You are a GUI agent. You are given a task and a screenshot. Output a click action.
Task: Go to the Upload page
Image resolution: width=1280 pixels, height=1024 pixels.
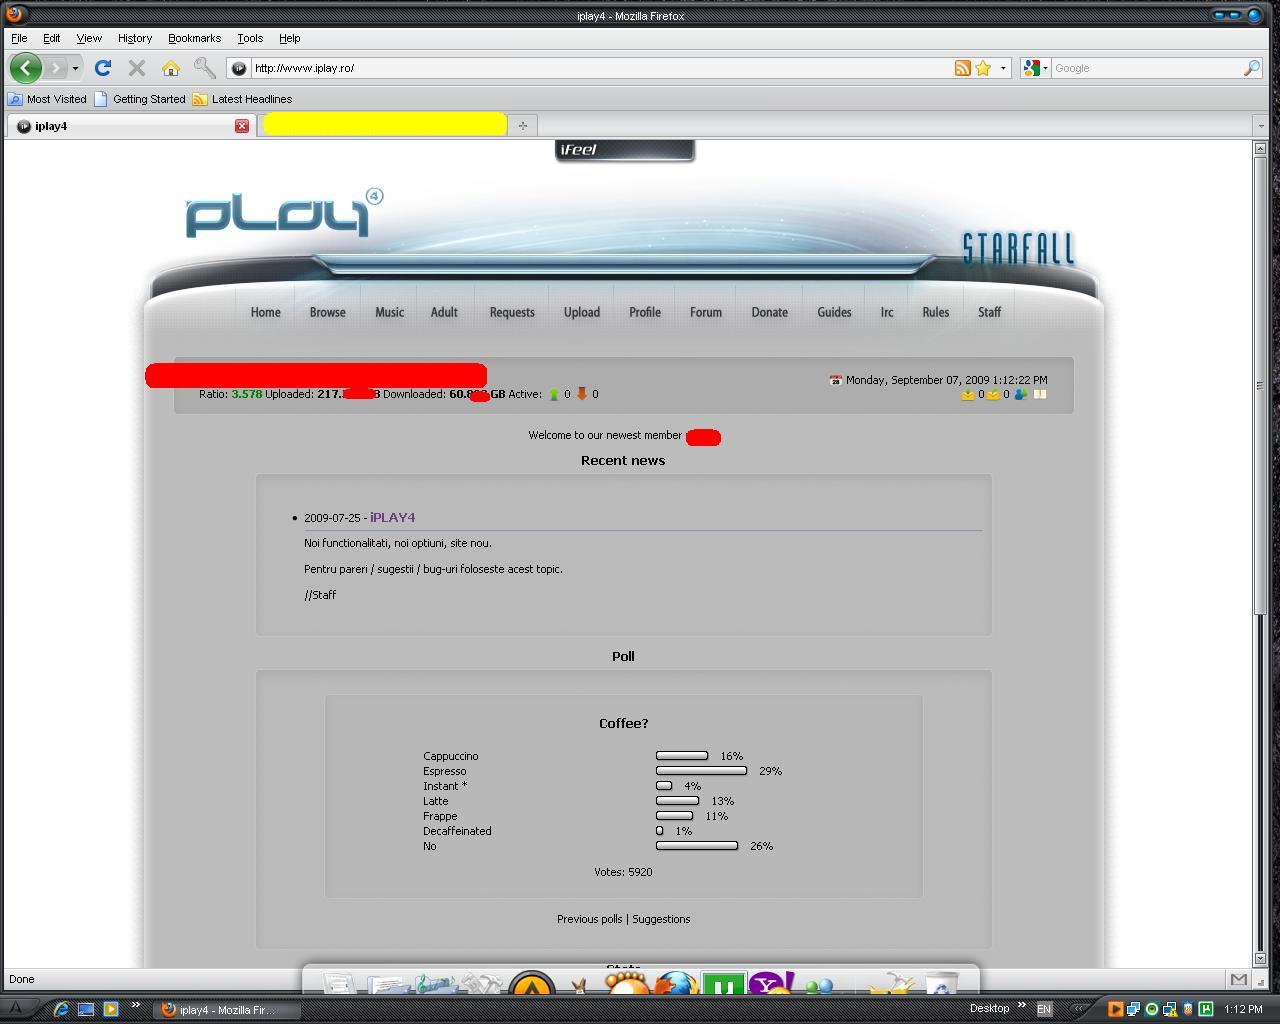tap(581, 312)
